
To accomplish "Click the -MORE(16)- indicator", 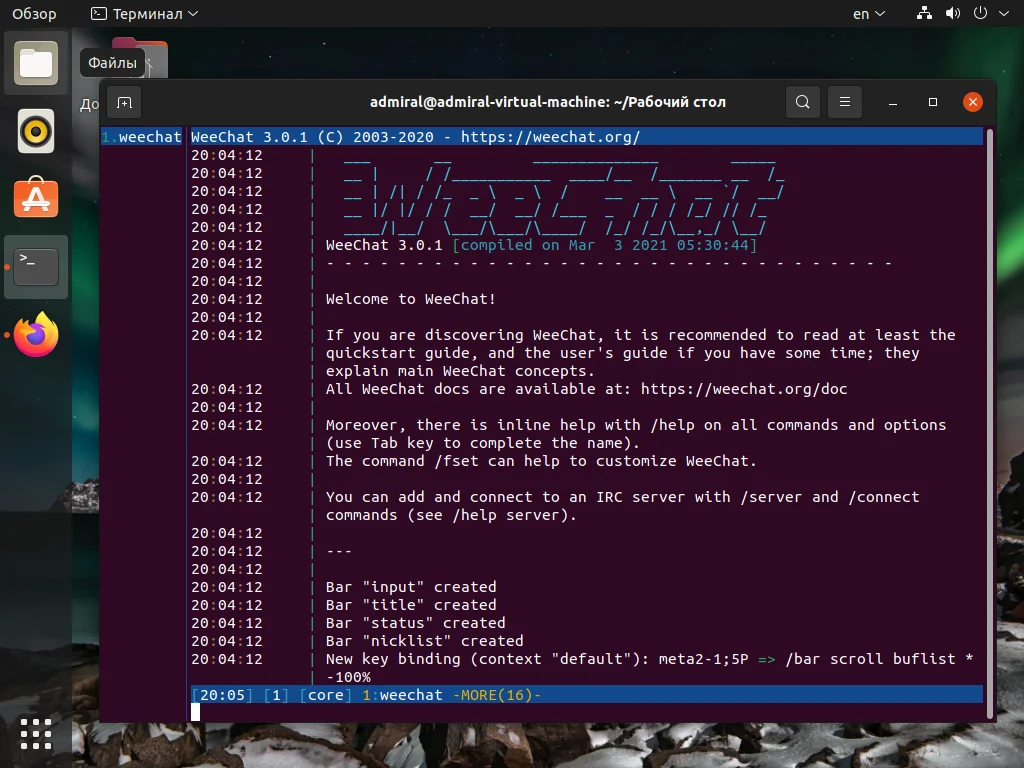I will point(497,695).
